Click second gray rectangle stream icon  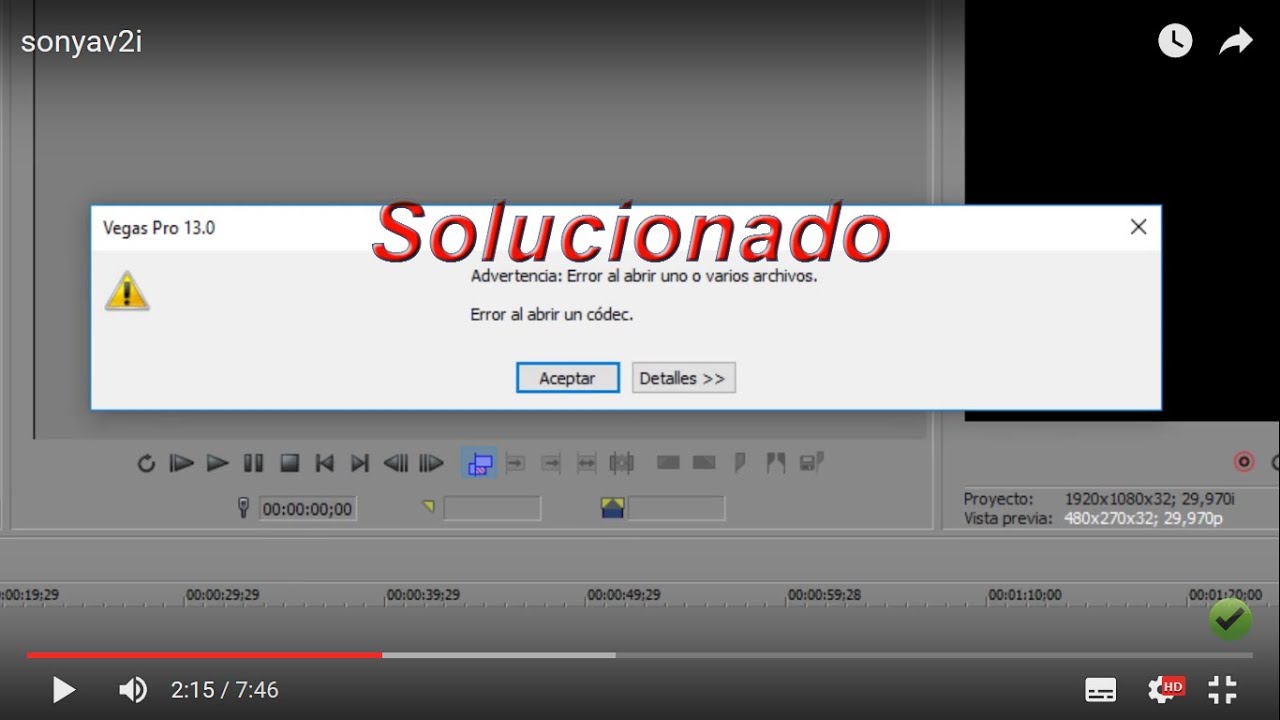coord(704,463)
